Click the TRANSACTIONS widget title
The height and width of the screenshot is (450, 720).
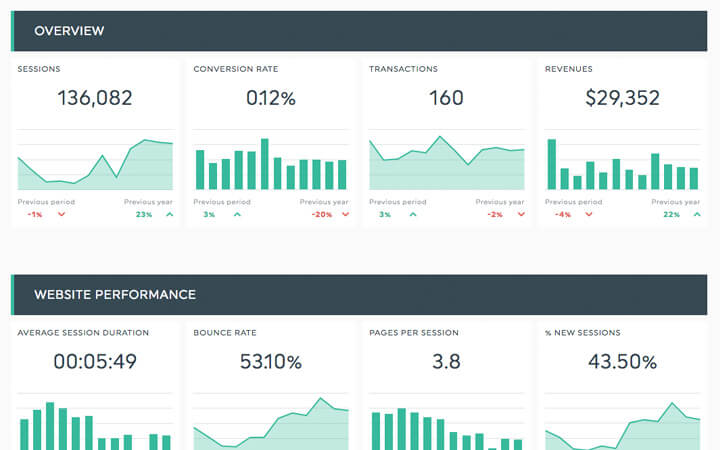coord(403,69)
